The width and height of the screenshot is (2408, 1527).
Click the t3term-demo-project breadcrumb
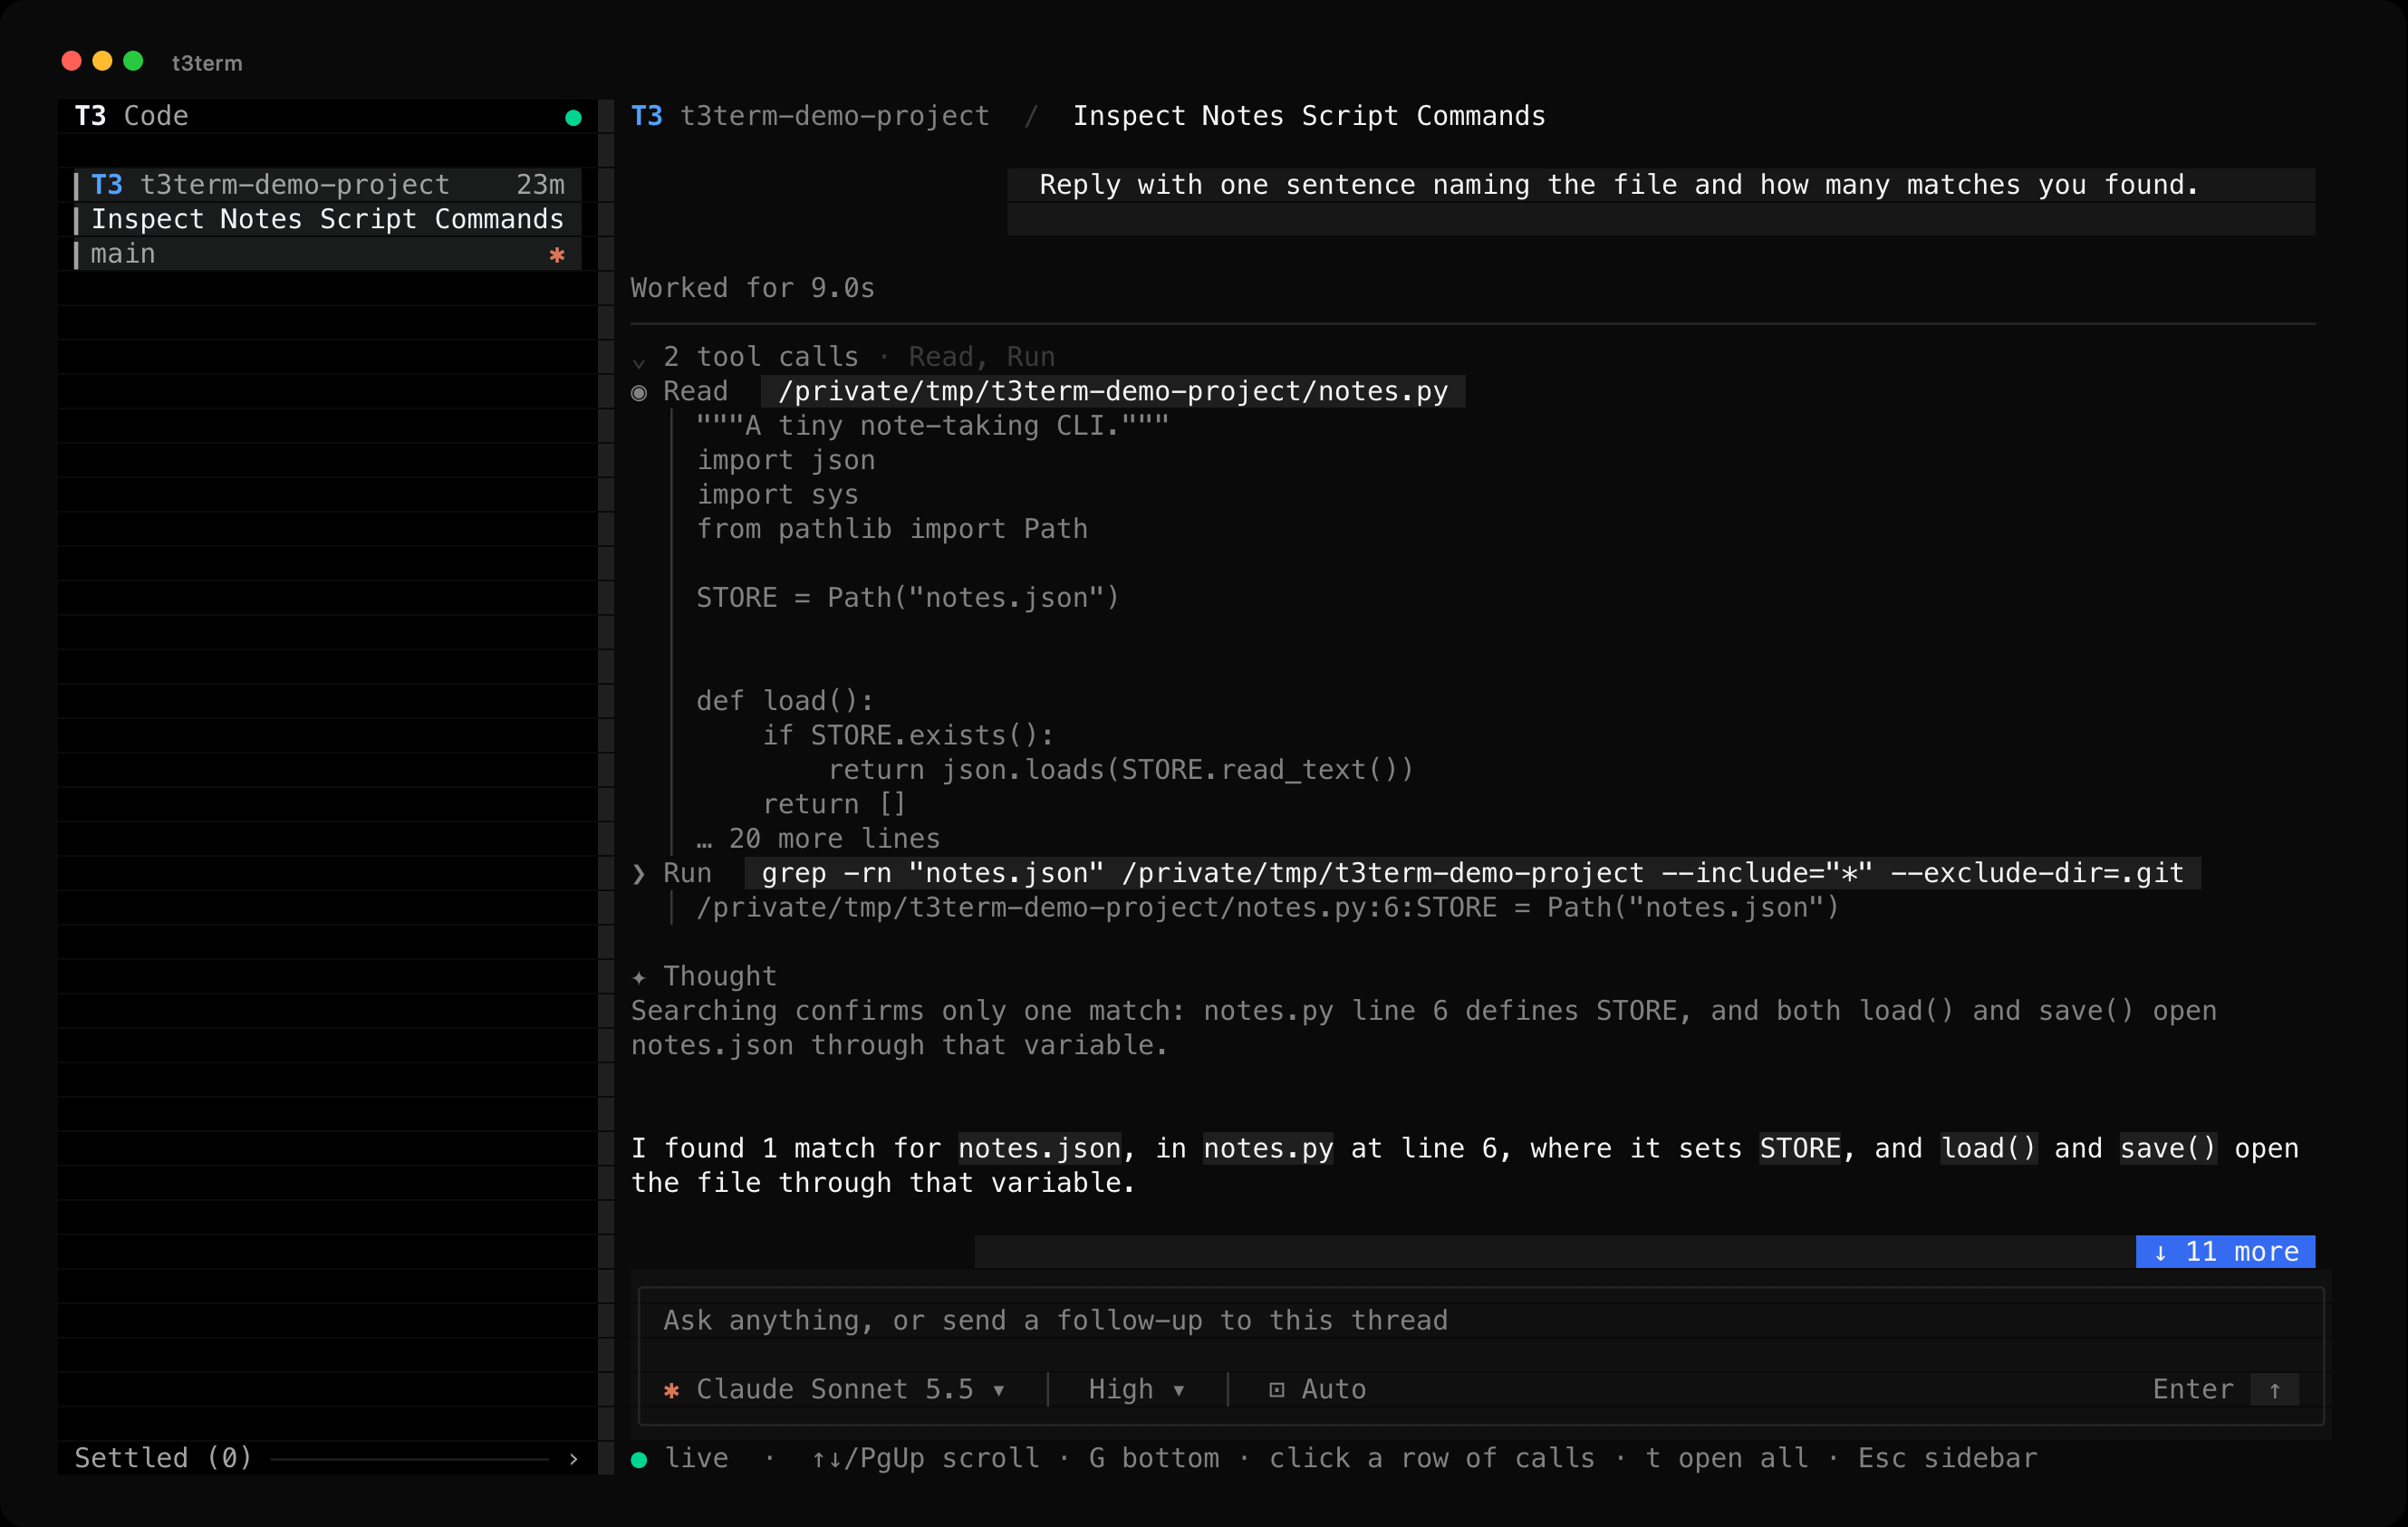(834, 116)
